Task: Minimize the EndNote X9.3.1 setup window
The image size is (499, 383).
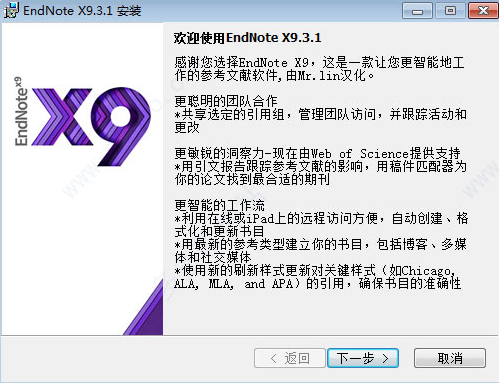Action: point(417,11)
